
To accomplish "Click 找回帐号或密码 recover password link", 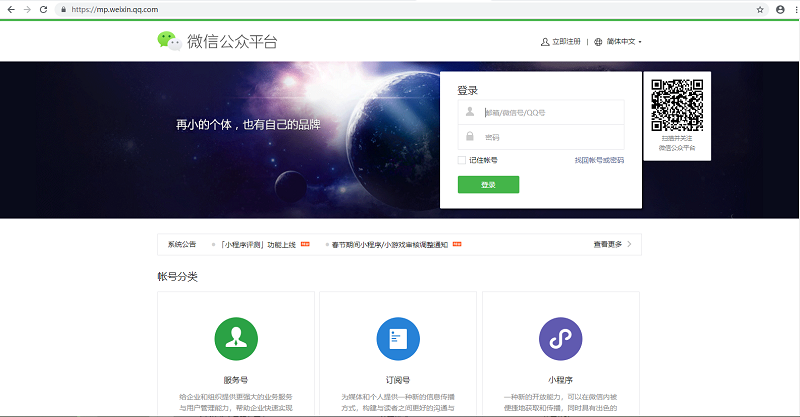I will 599,160.
